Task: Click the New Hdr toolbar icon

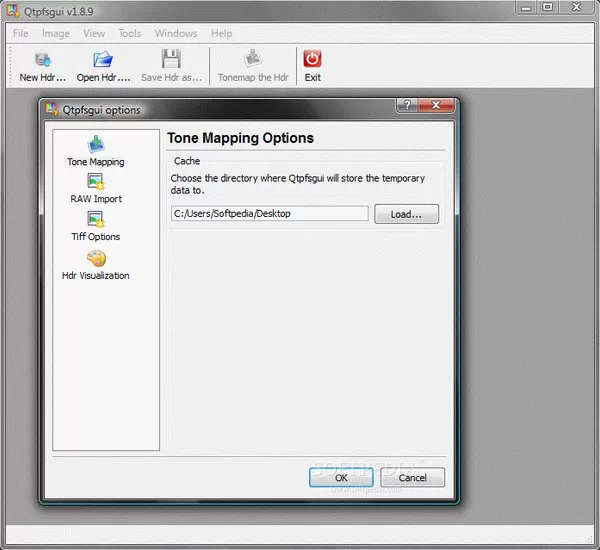Action: click(x=42, y=60)
